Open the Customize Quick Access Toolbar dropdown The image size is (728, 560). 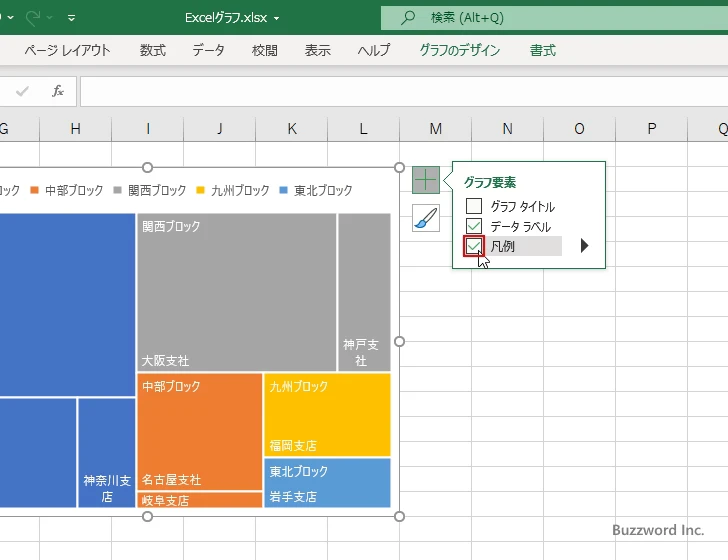[72, 18]
